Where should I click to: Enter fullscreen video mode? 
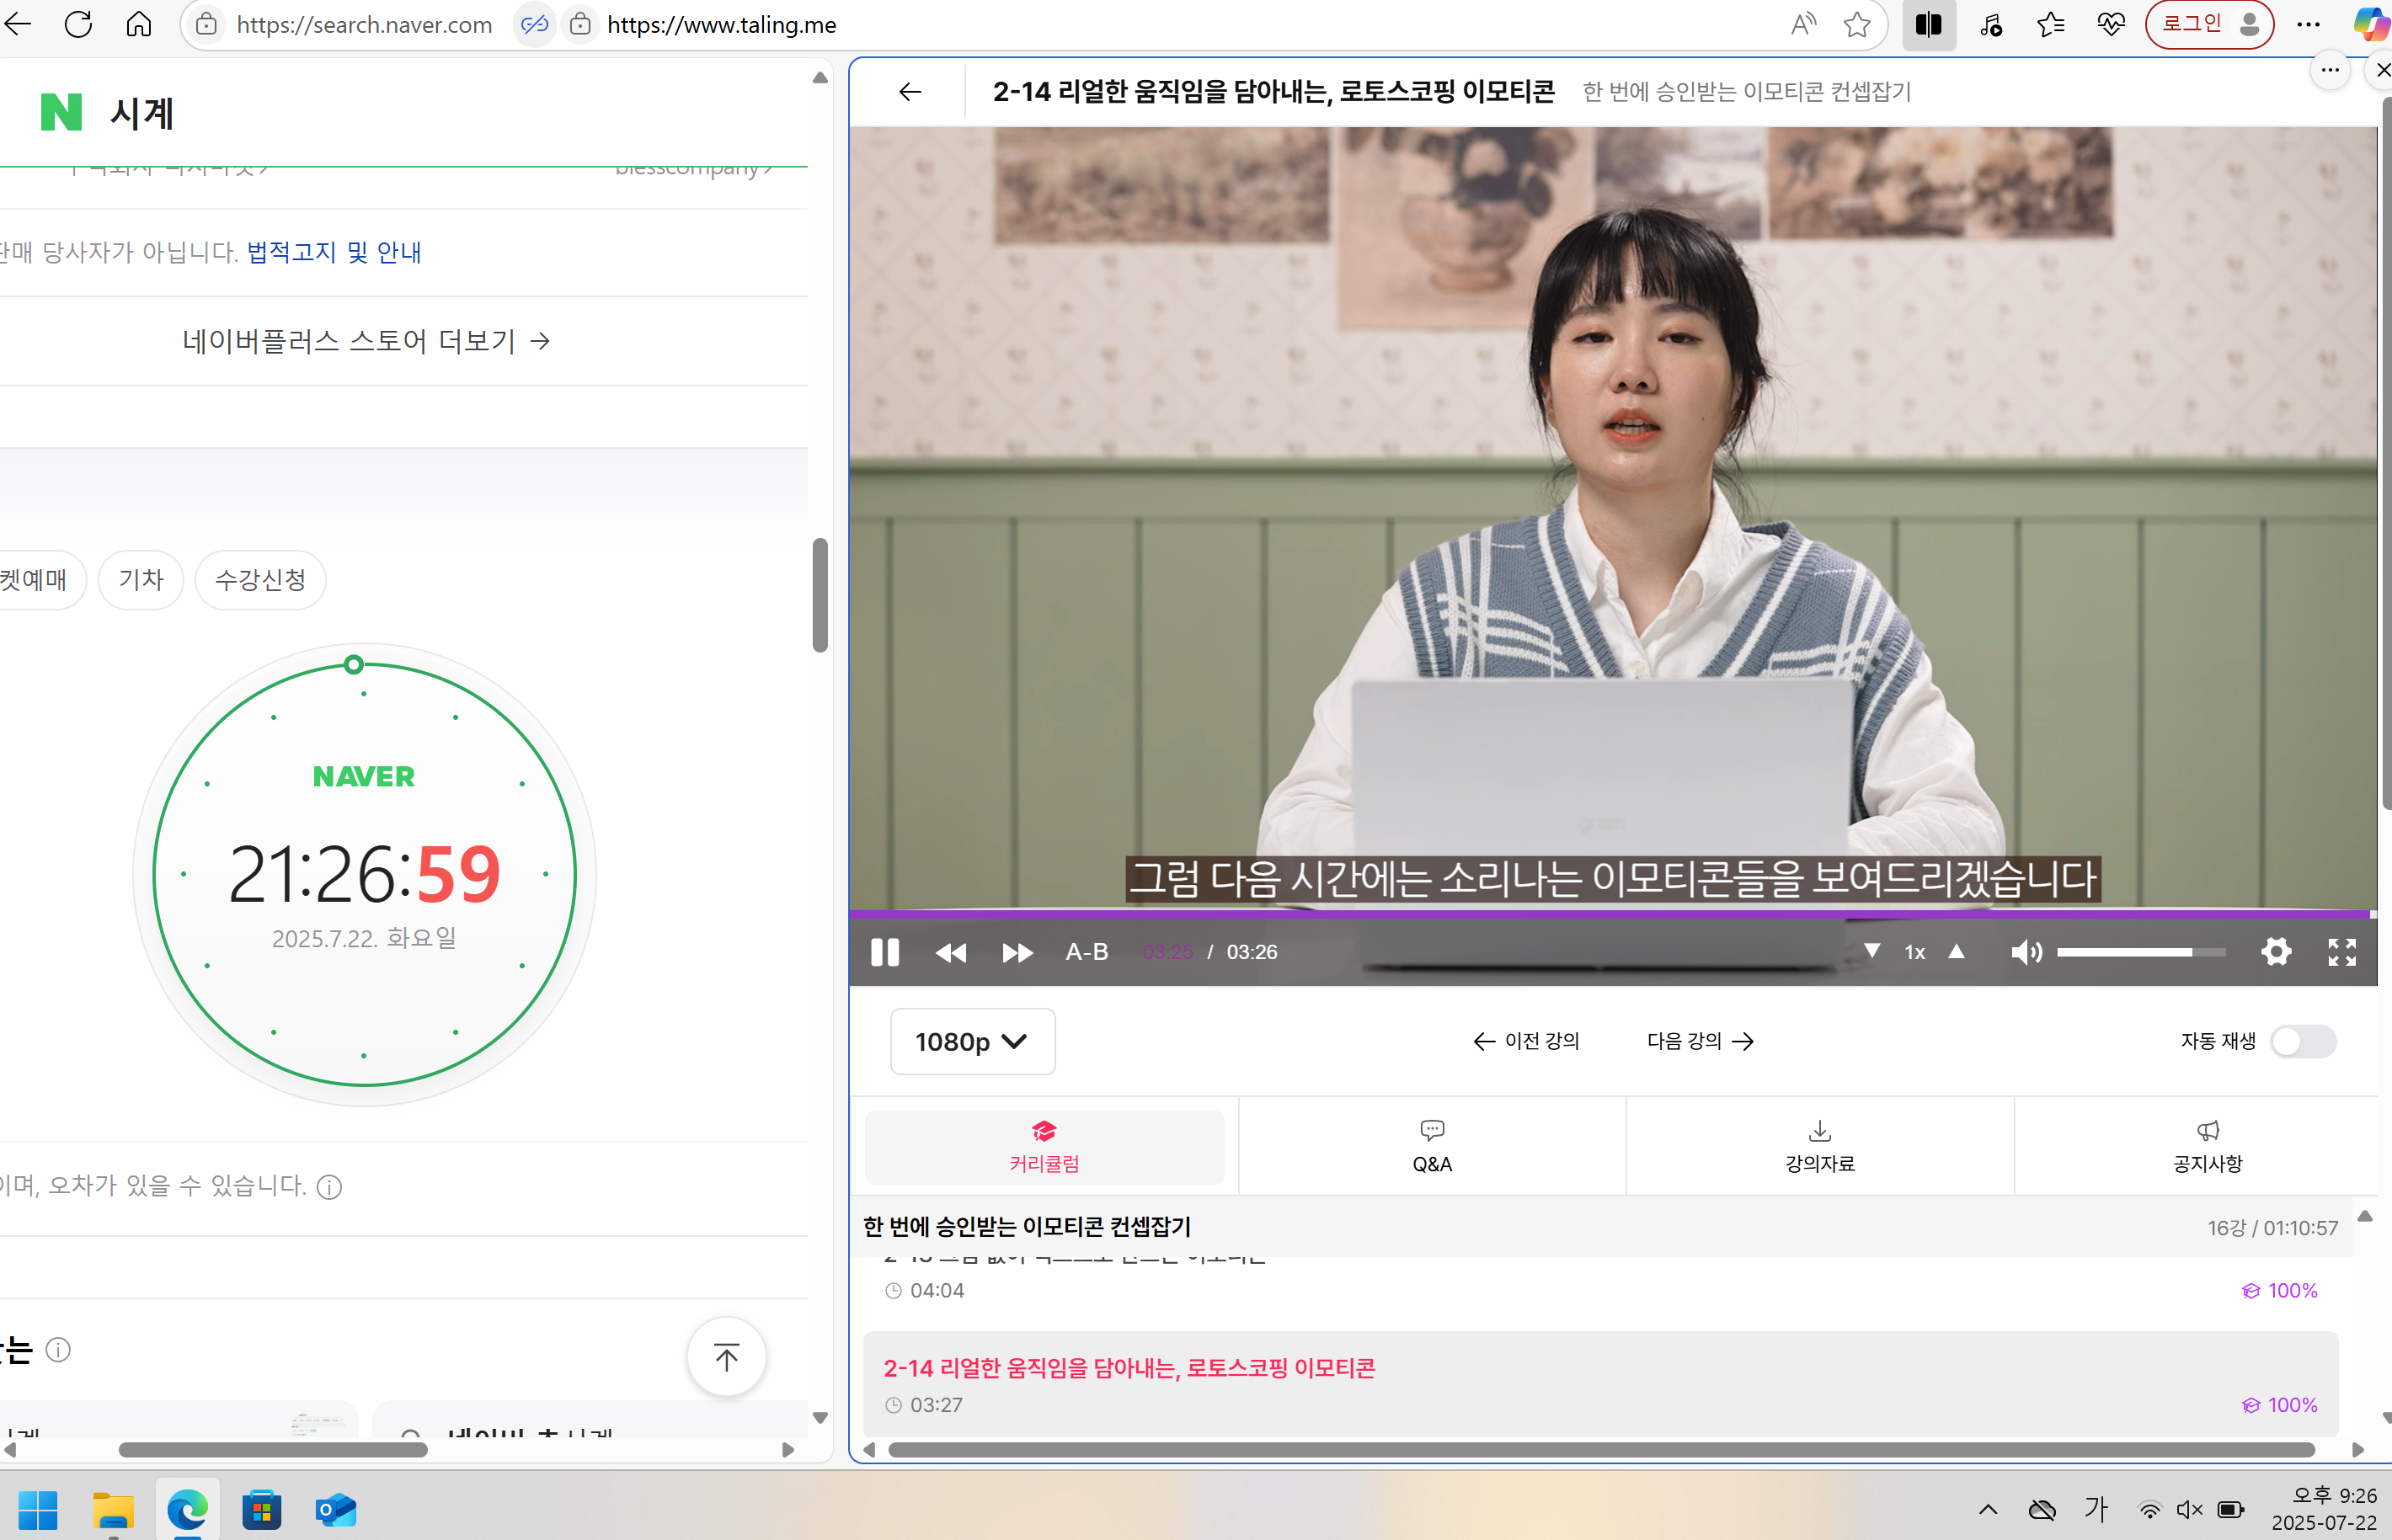click(2342, 952)
